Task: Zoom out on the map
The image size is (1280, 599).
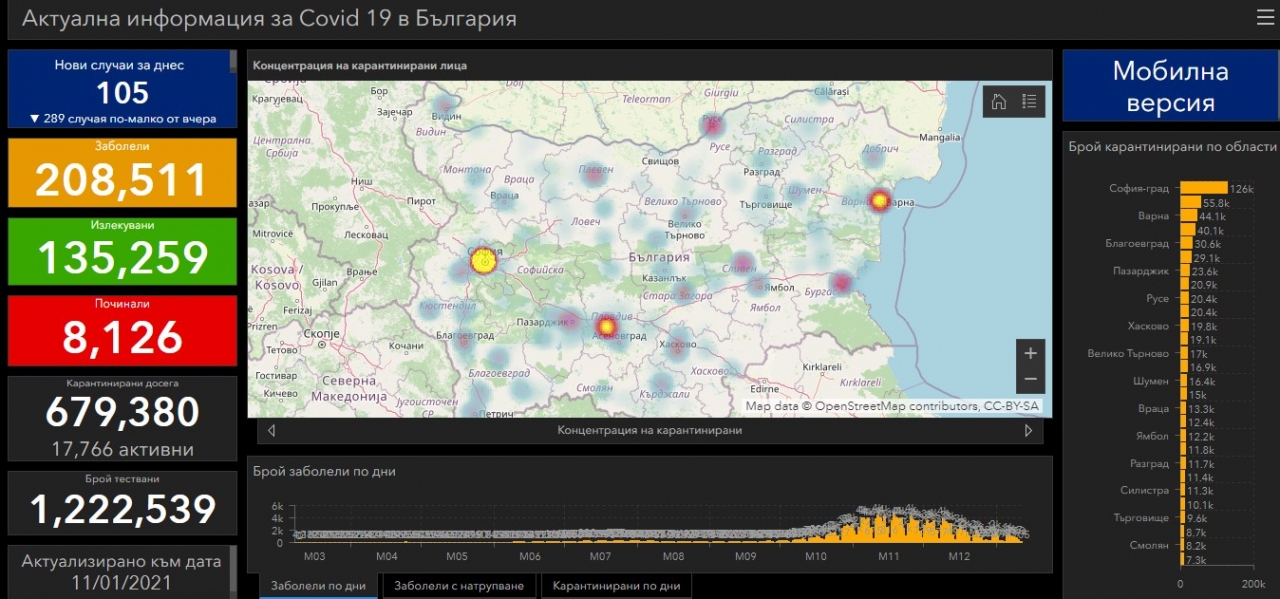Action: tap(1030, 380)
